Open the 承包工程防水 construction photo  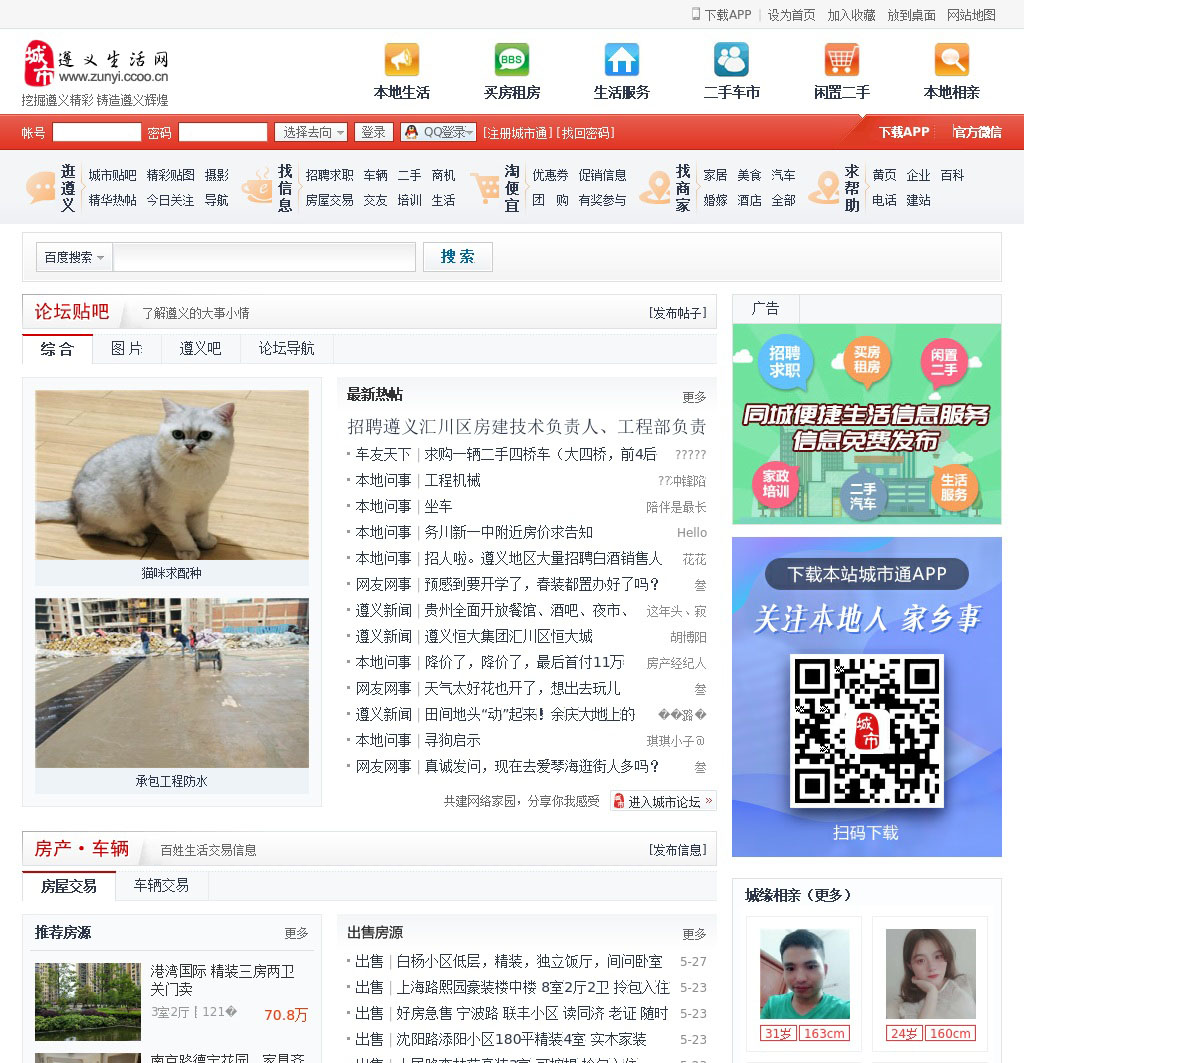(172, 683)
